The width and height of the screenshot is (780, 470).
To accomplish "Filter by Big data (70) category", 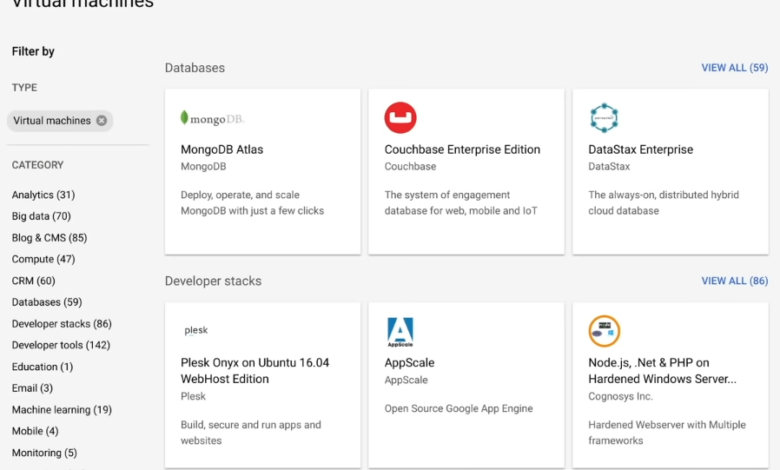I will click(x=41, y=216).
